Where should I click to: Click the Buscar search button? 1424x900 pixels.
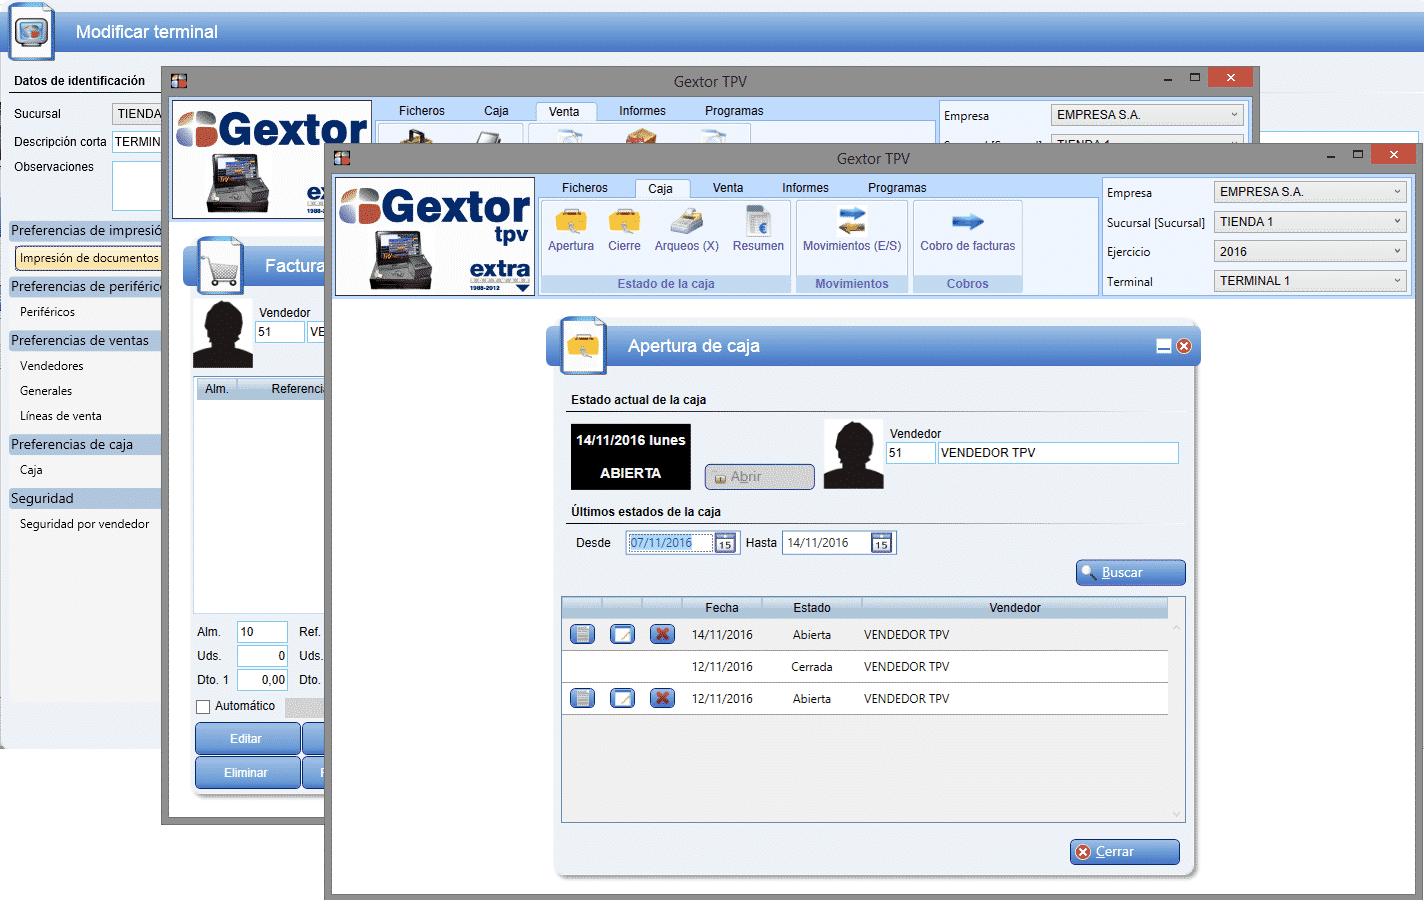coord(1131,573)
